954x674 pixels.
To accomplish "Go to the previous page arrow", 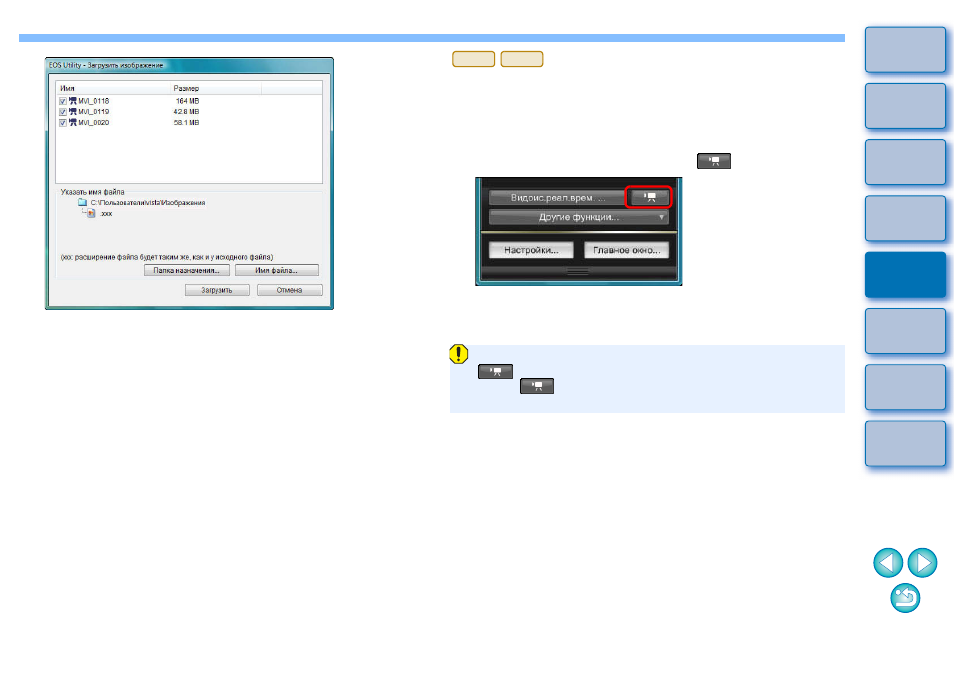I will pos(888,563).
